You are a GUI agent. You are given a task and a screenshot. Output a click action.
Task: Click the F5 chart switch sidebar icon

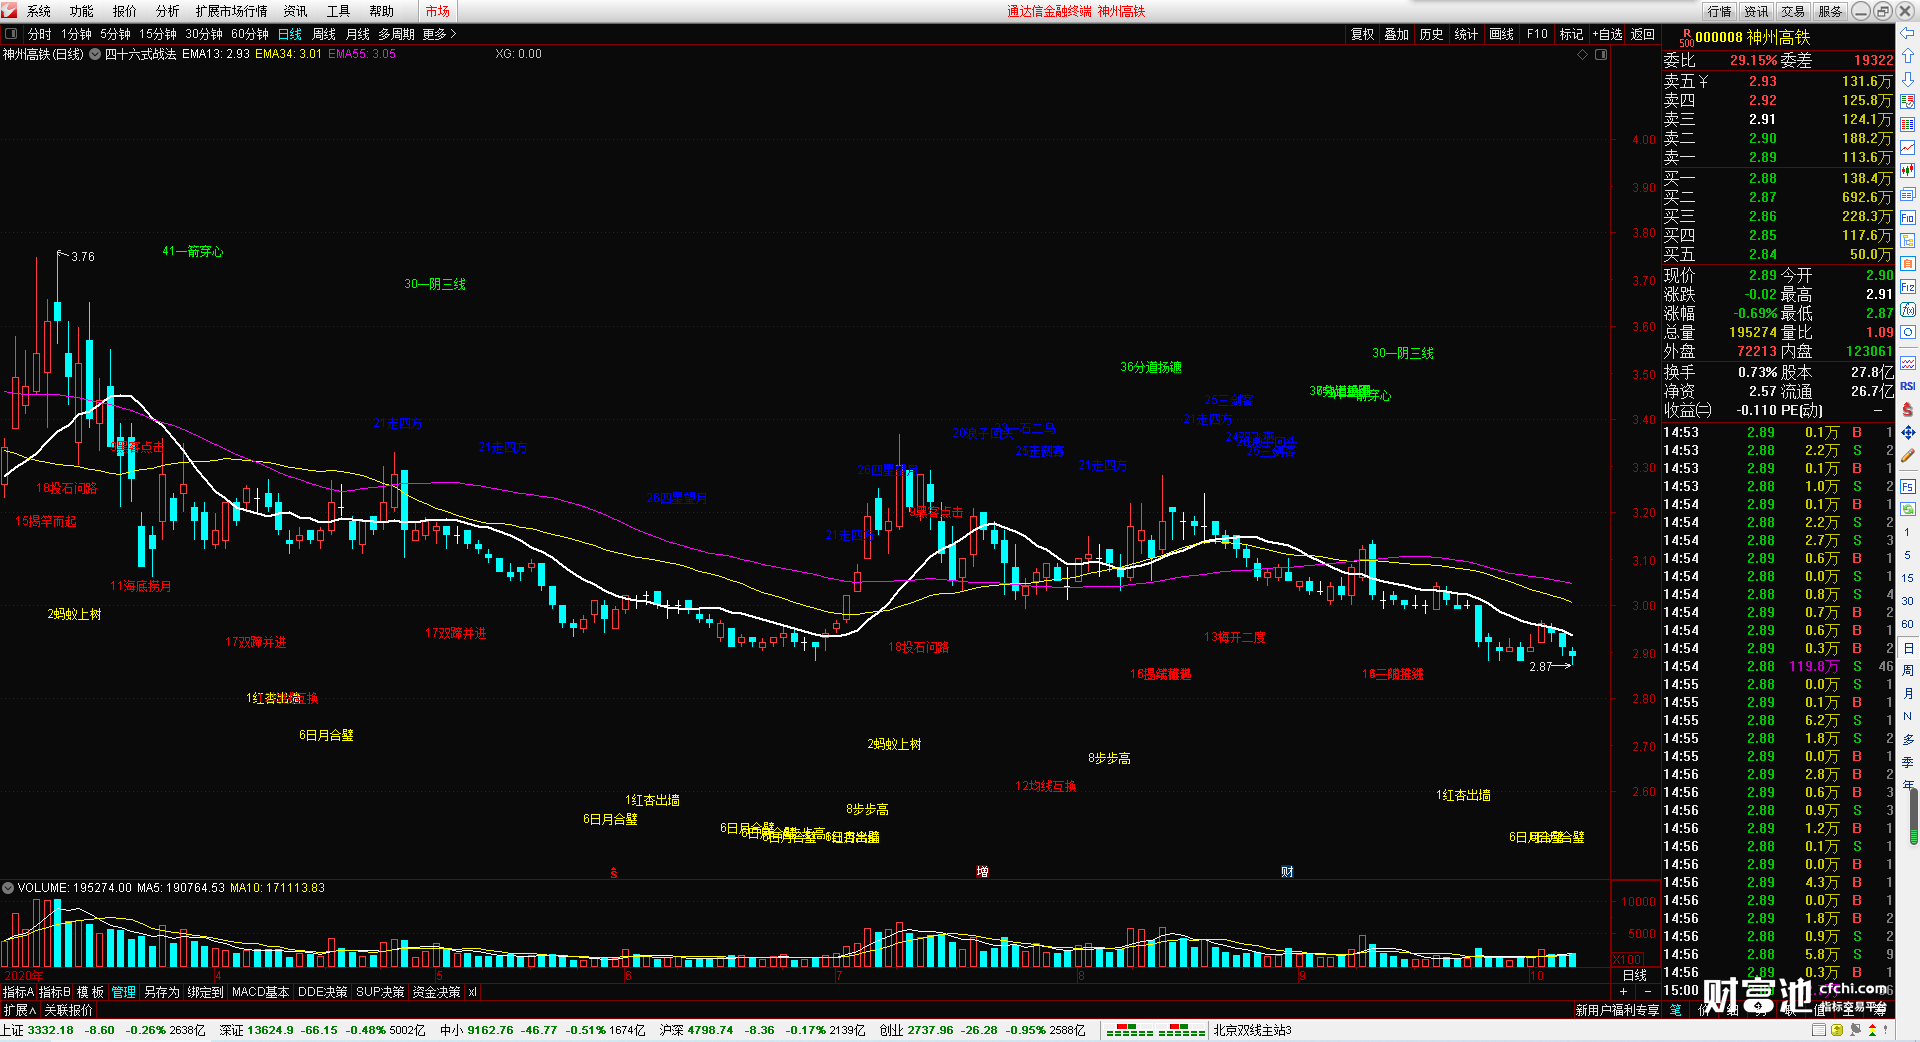click(1907, 486)
